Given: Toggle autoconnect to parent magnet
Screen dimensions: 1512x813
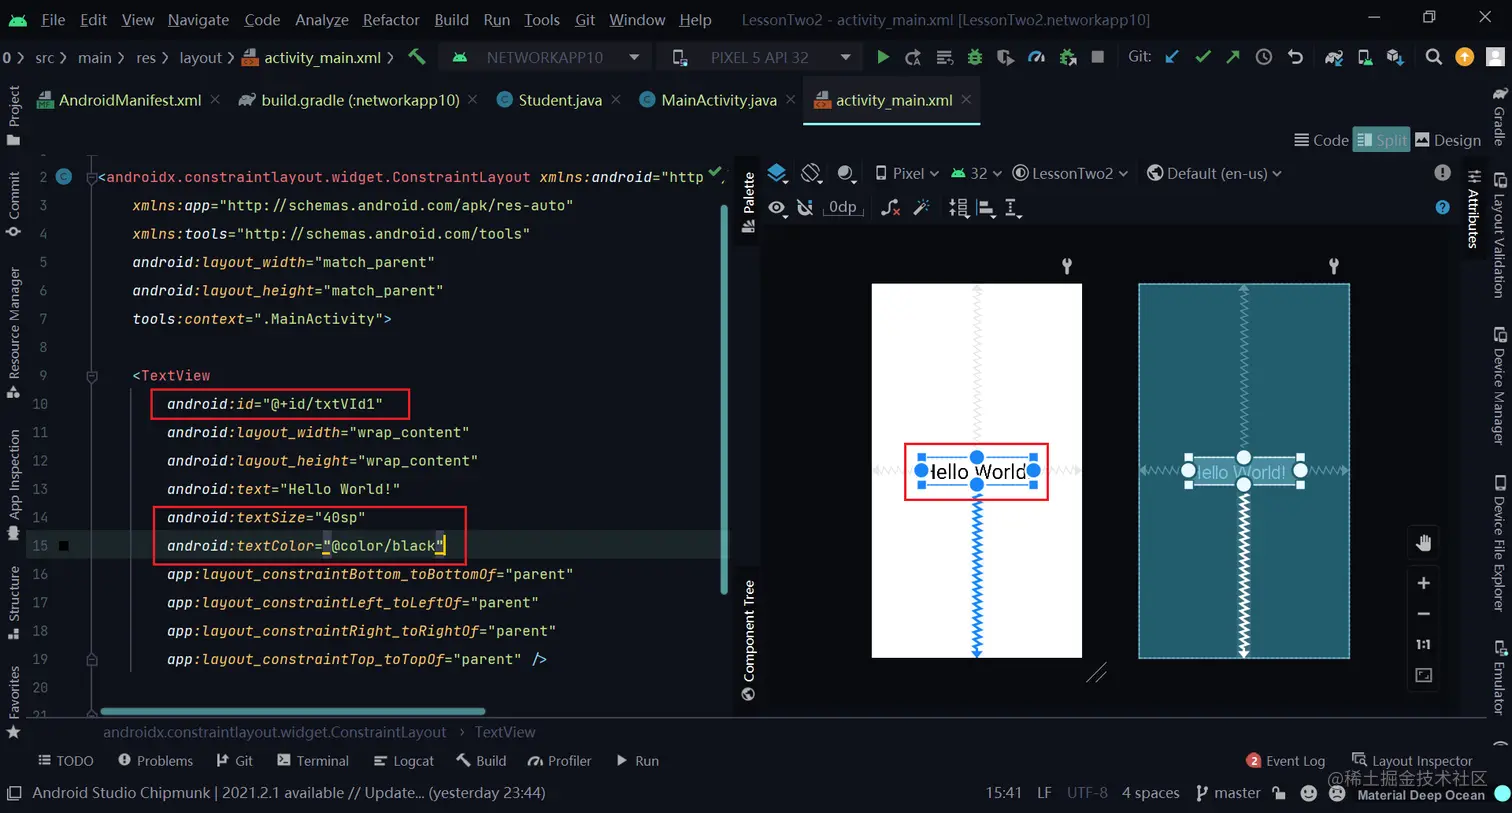Looking at the screenshot, I should 805,208.
